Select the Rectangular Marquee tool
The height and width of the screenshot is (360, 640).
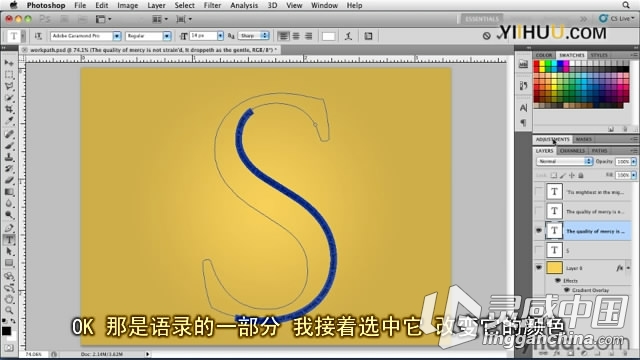coord(9,75)
